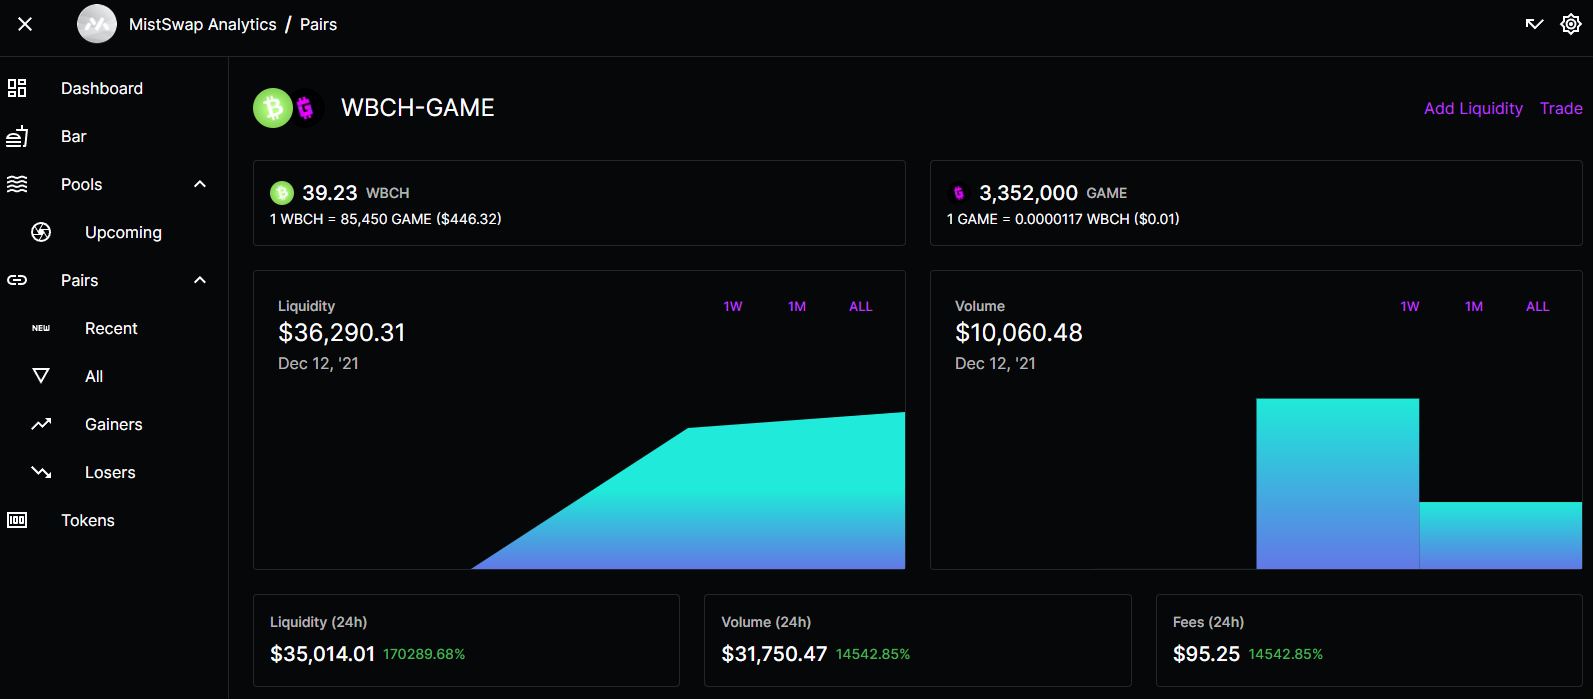Set Liquidity chart range to ALL

tap(861, 307)
